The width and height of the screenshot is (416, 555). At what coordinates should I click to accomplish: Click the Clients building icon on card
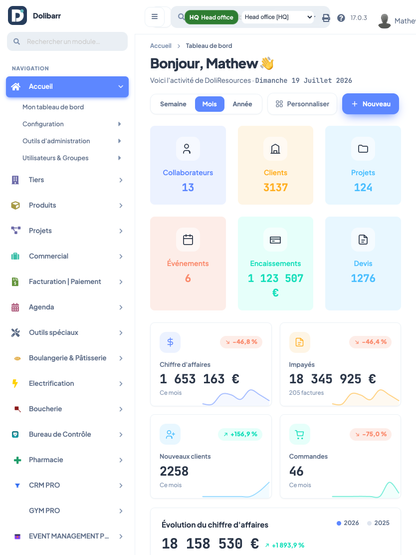(275, 149)
